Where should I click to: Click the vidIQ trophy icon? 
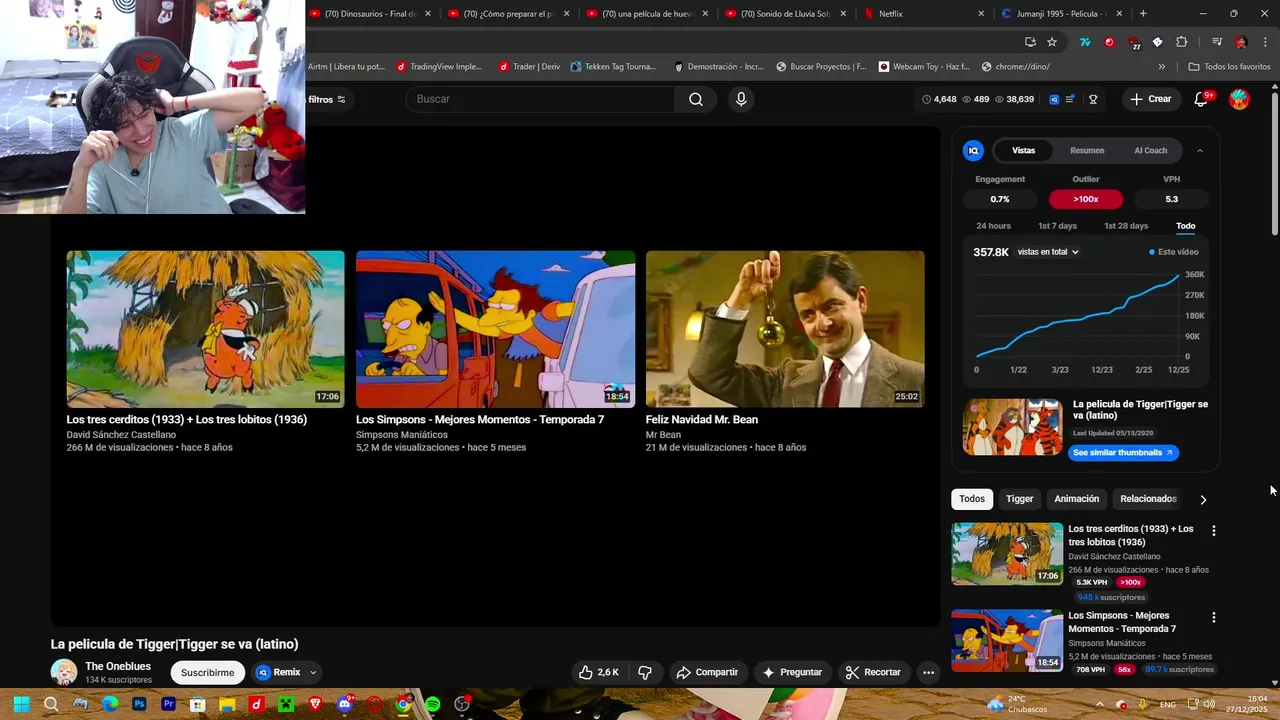click(x=1093, y=99)
